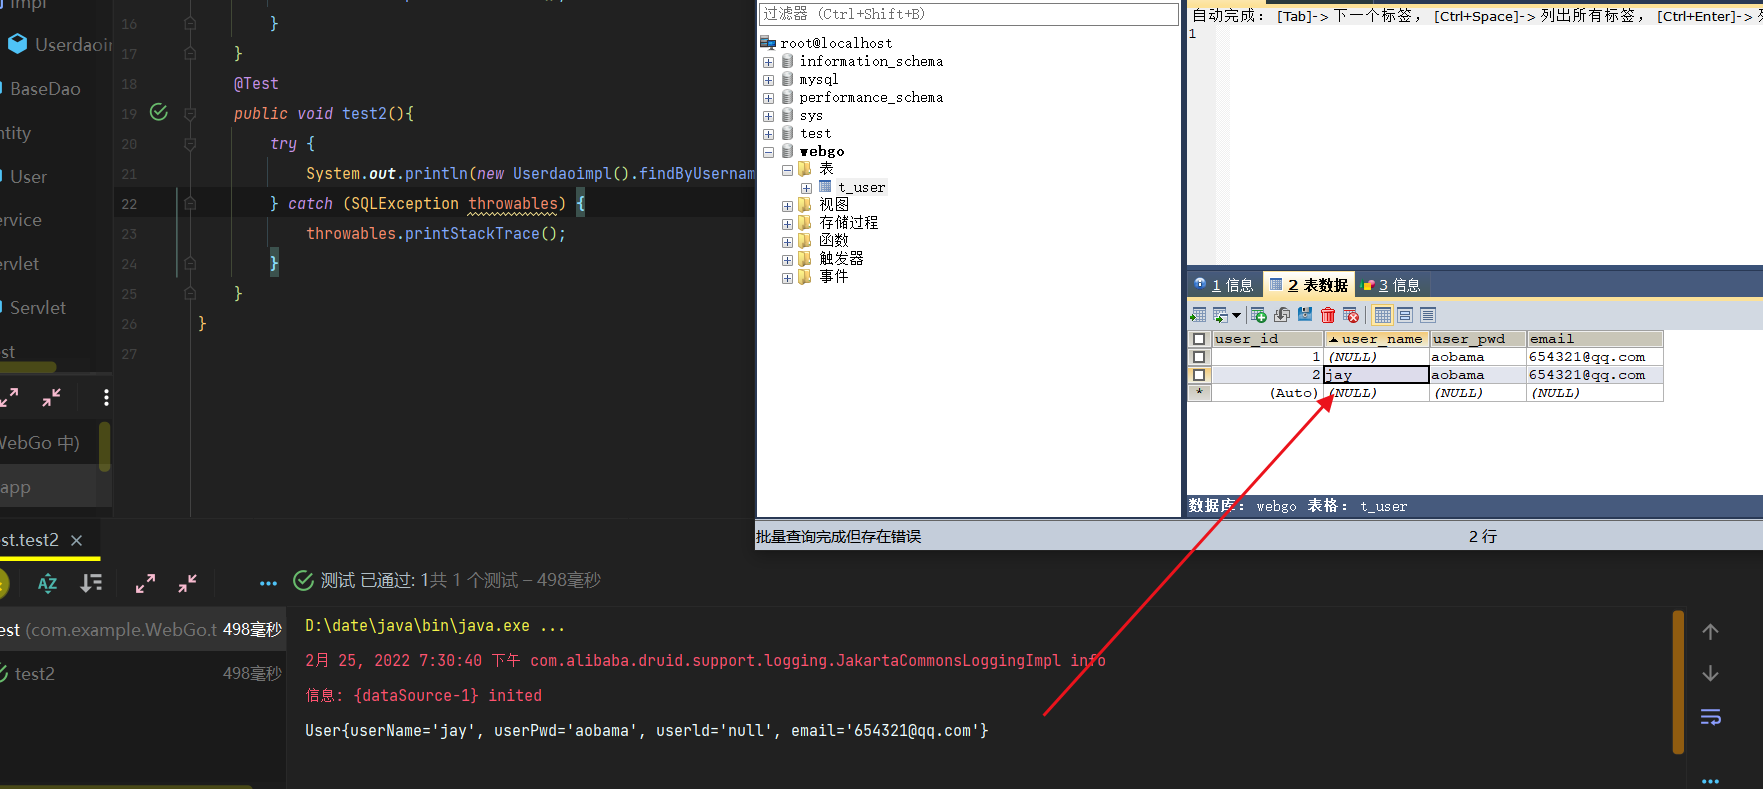Click the t_user table icon in object browser
1763x789 pixels.
pos(825,186)
